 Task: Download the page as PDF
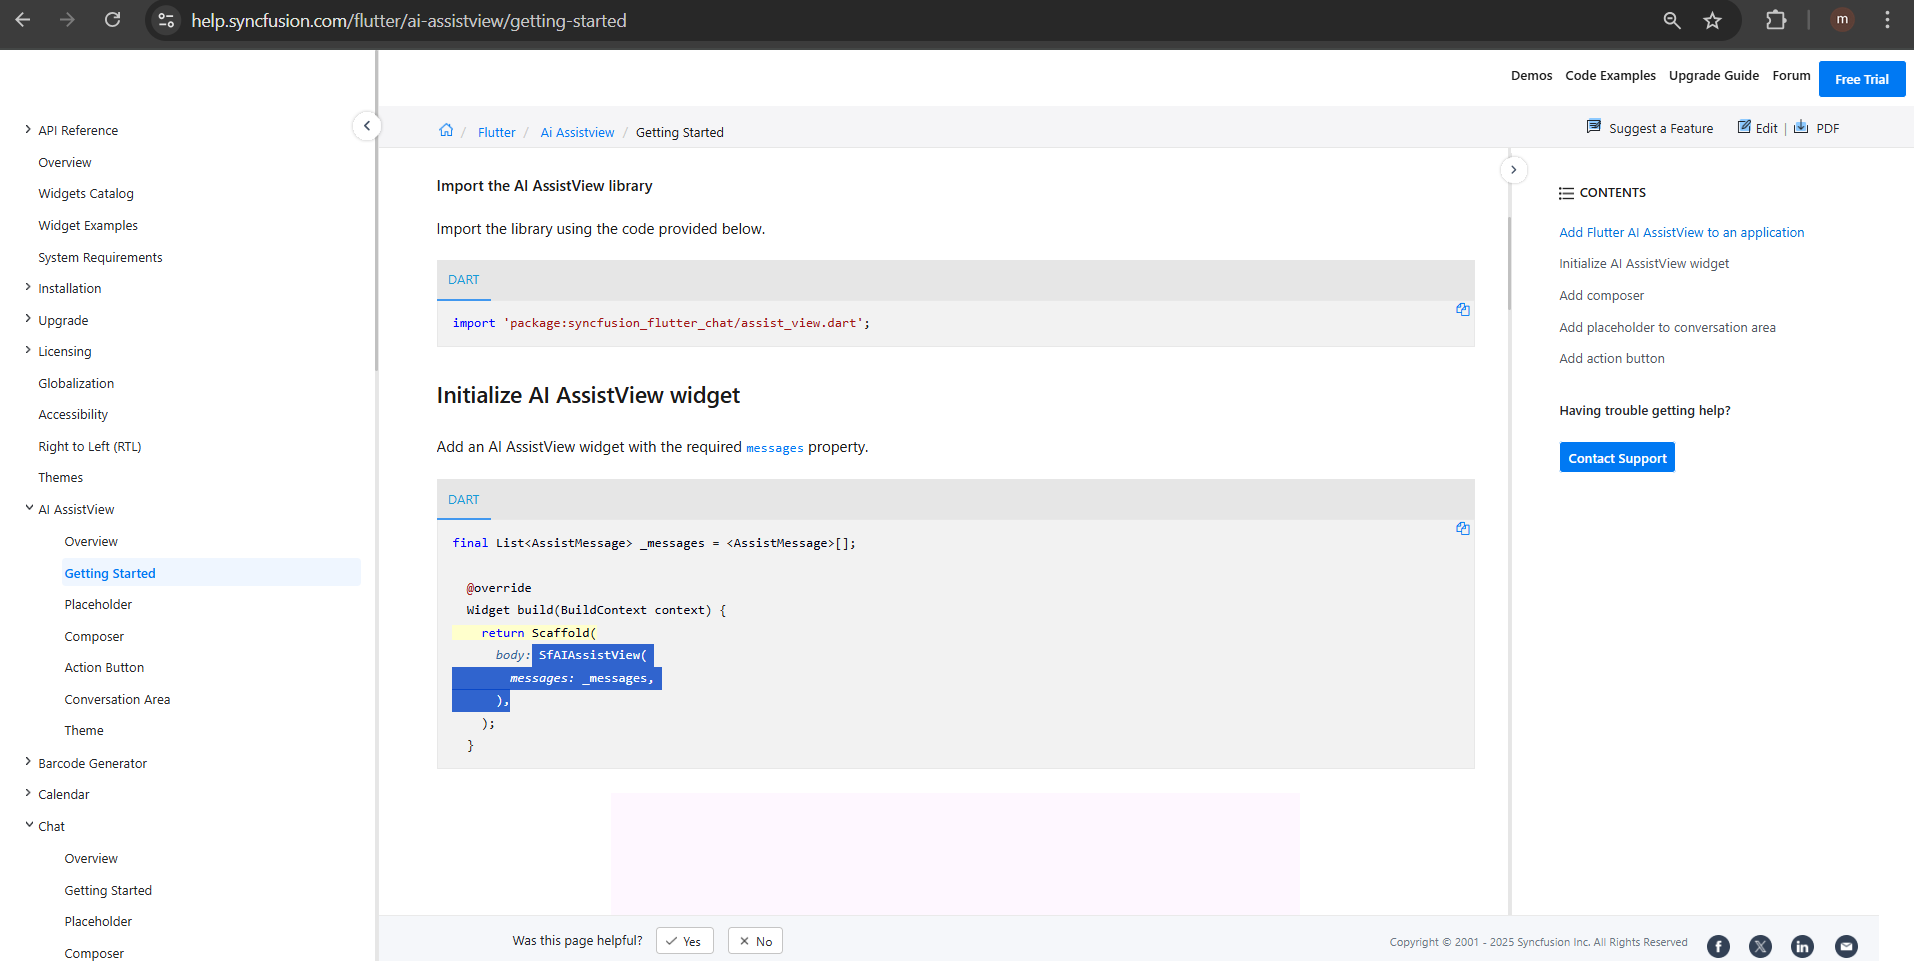pos(1816,128)
